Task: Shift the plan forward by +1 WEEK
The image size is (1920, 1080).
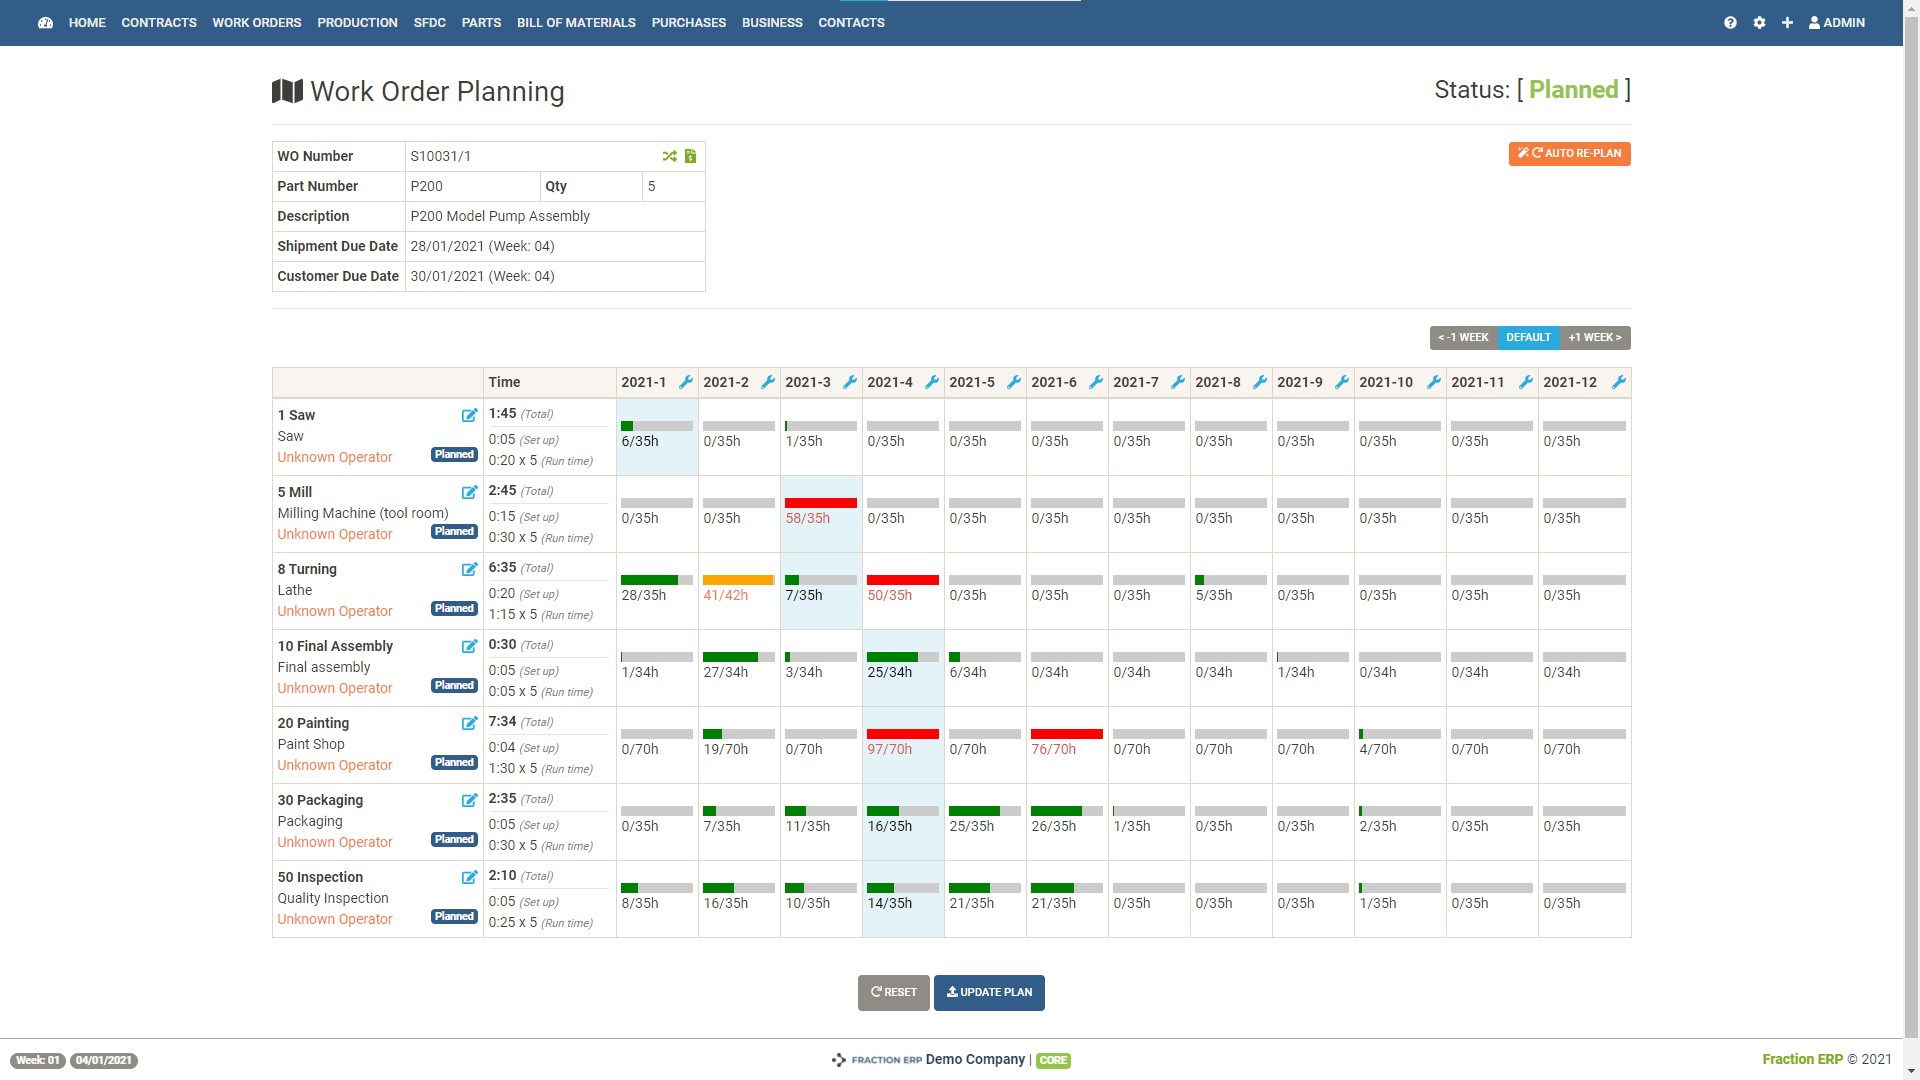Action: click(1595, 338)
